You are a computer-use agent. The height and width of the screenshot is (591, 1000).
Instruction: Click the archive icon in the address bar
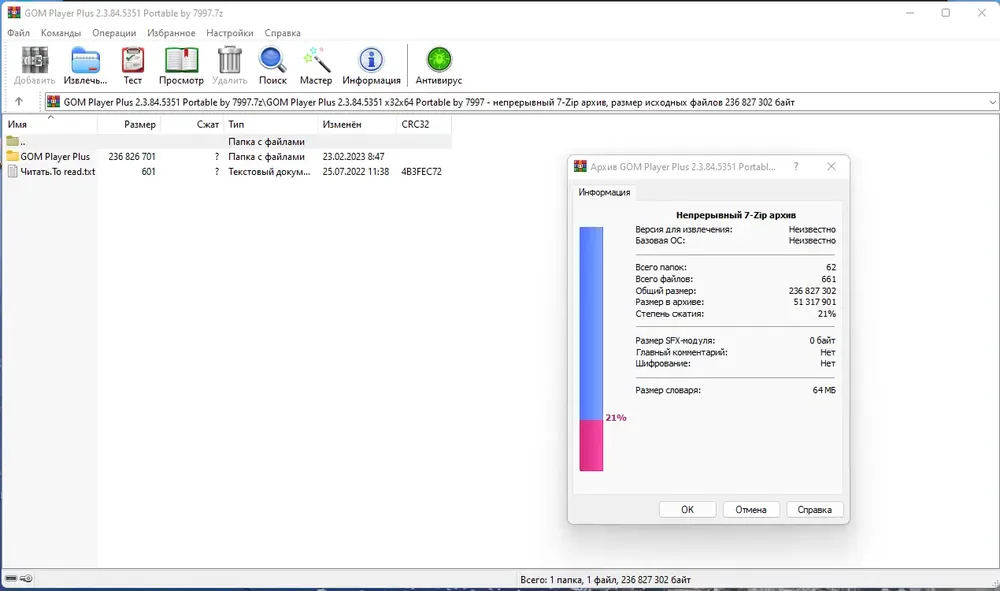54,102
